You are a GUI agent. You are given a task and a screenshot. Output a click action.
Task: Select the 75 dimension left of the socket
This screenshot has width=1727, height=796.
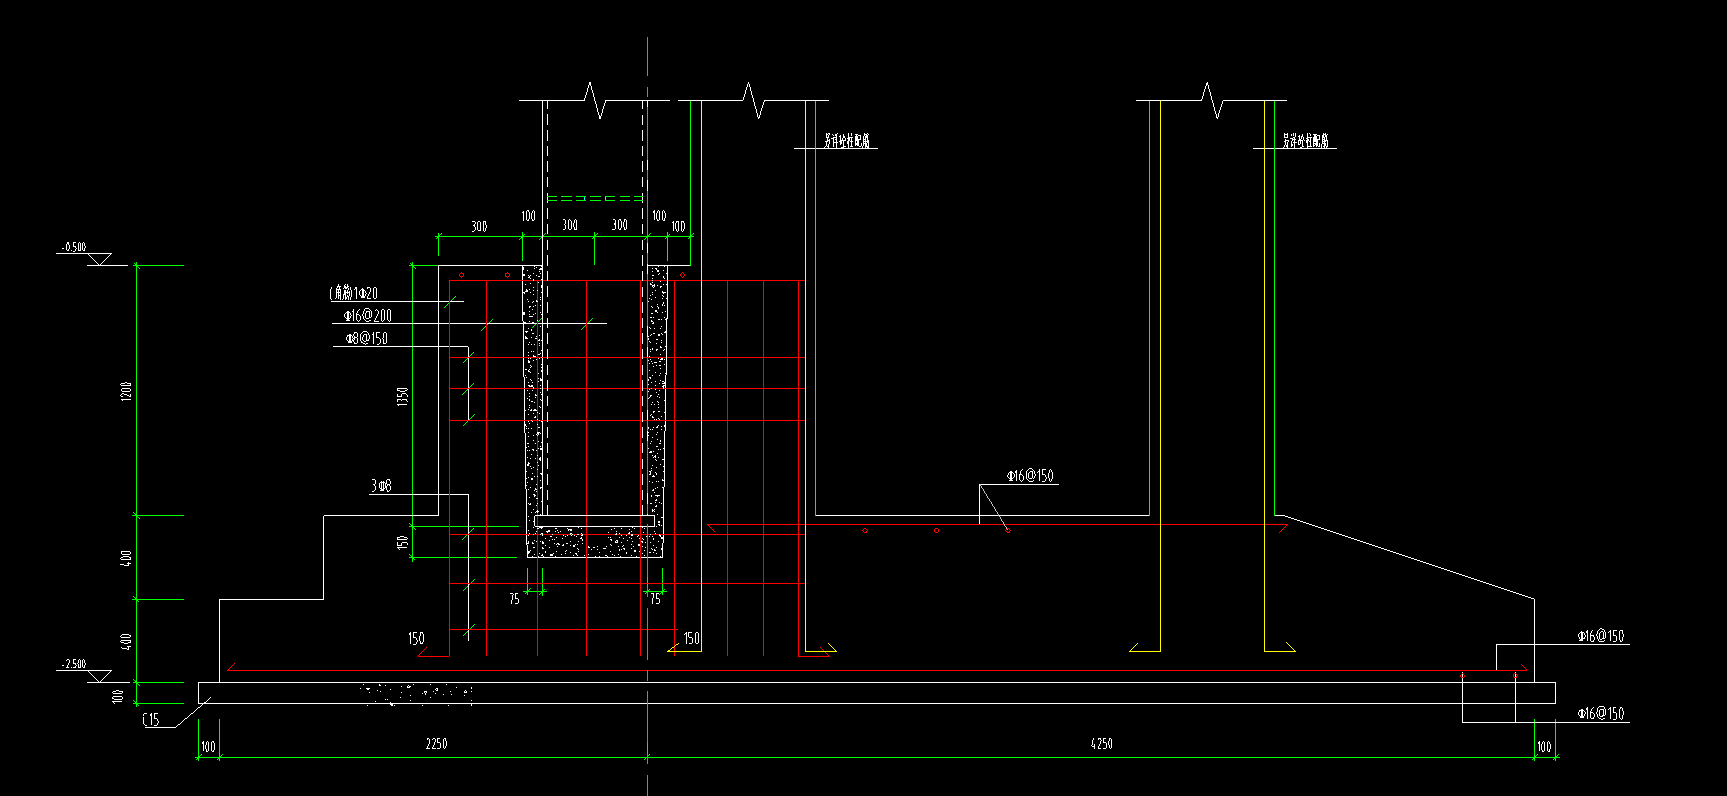514,600
